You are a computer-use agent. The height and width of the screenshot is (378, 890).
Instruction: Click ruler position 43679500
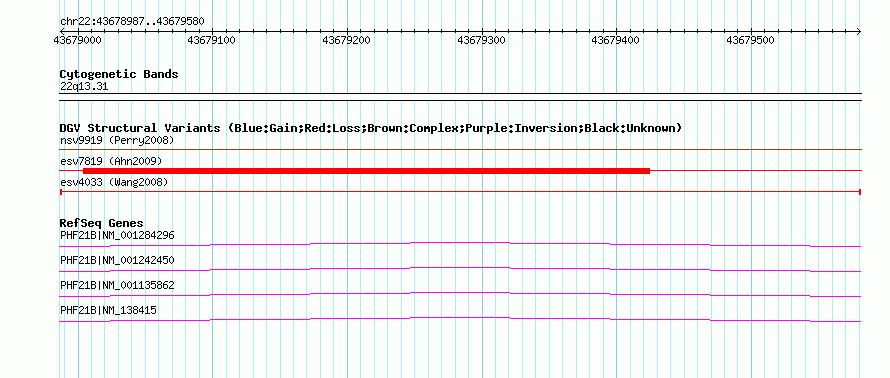750,40
